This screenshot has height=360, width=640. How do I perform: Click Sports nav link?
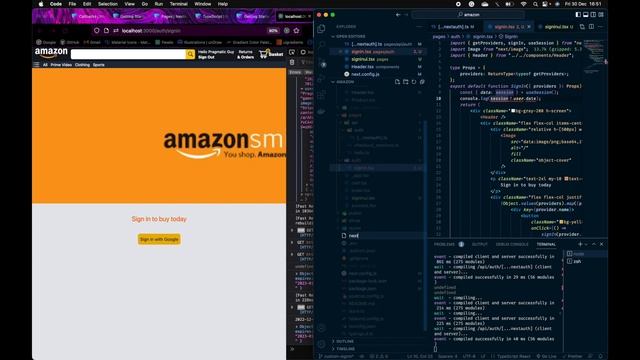point(98,65)
